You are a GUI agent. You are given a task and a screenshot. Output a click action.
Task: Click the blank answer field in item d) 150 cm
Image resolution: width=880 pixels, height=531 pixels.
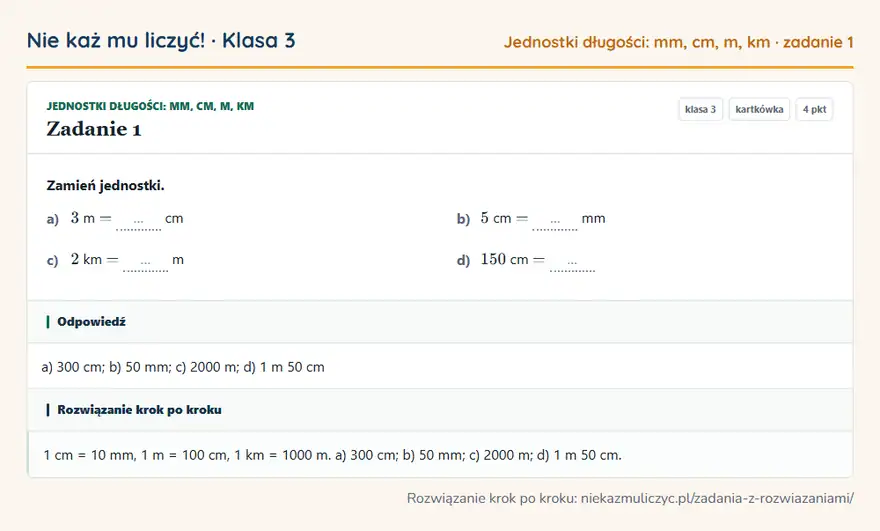click(x=572, y=262)
